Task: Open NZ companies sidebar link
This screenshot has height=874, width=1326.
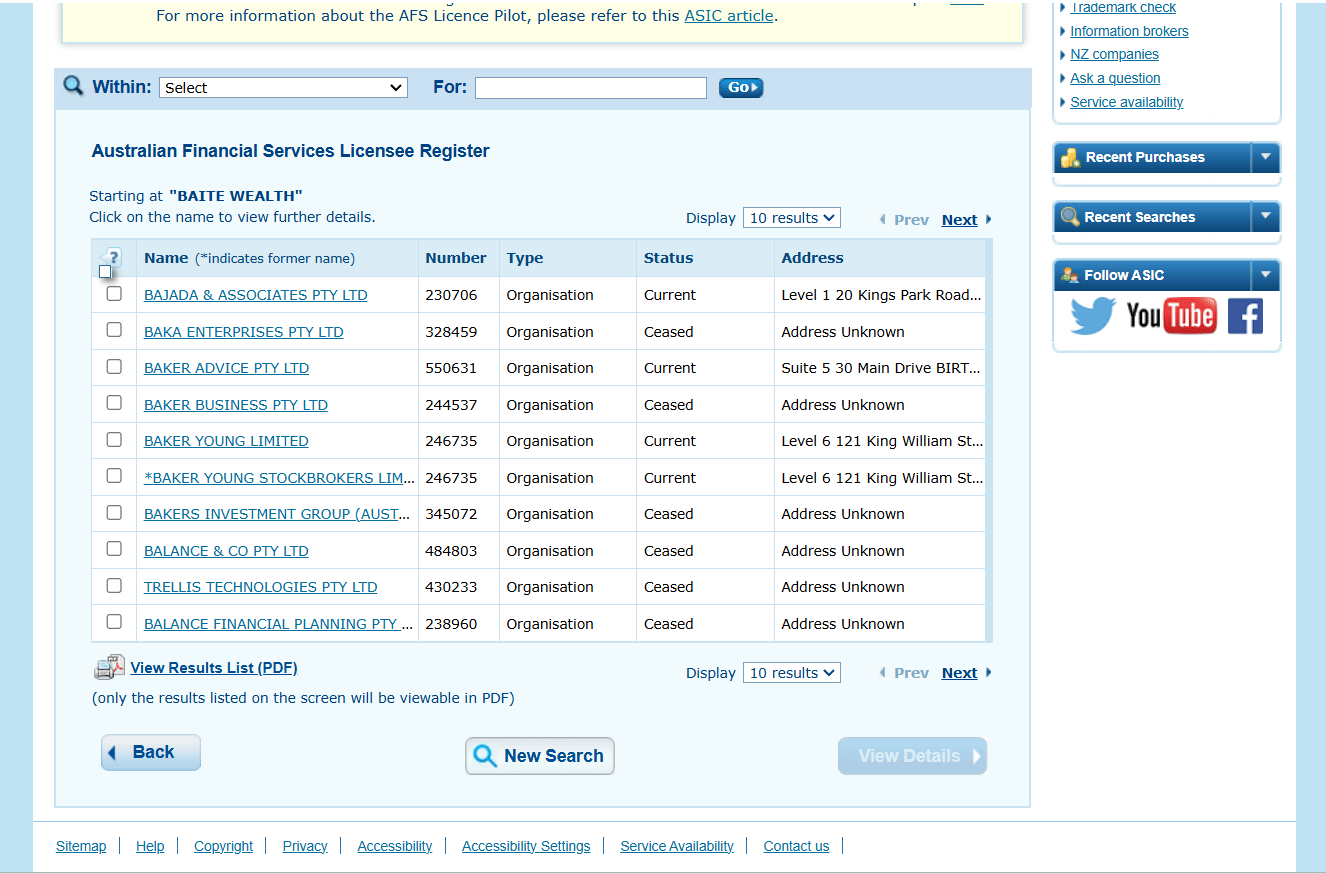Action: (1114, 55)
